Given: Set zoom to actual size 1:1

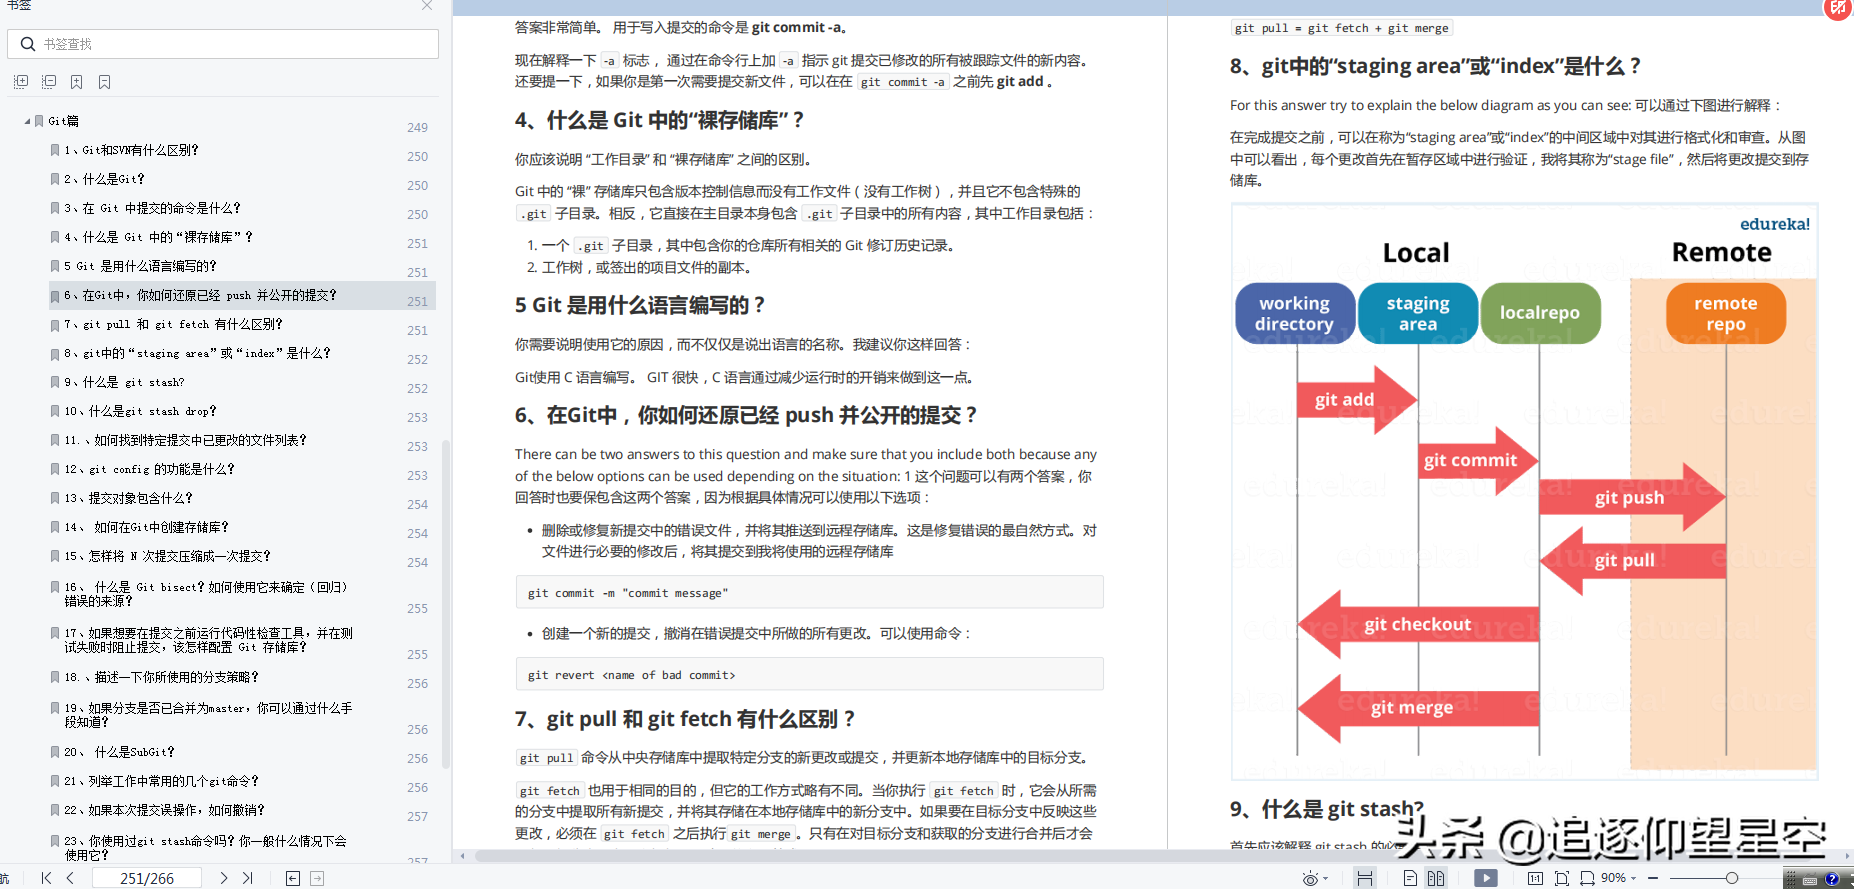Looking at the screenshot, I should pyautogui.click(x=1535, y=878).
